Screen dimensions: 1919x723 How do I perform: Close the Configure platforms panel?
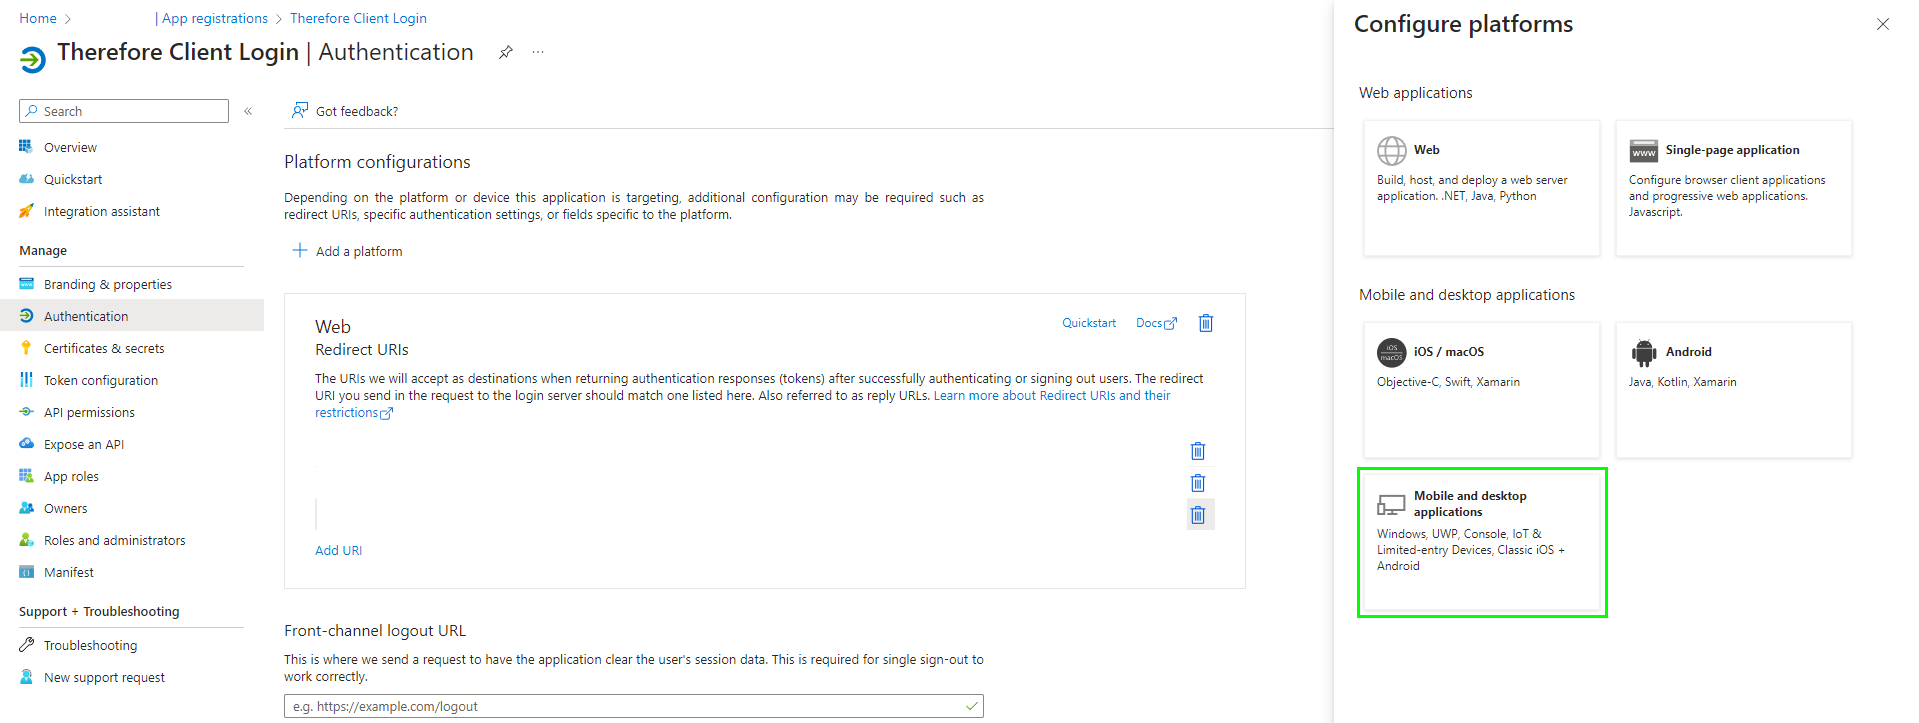1882,24
